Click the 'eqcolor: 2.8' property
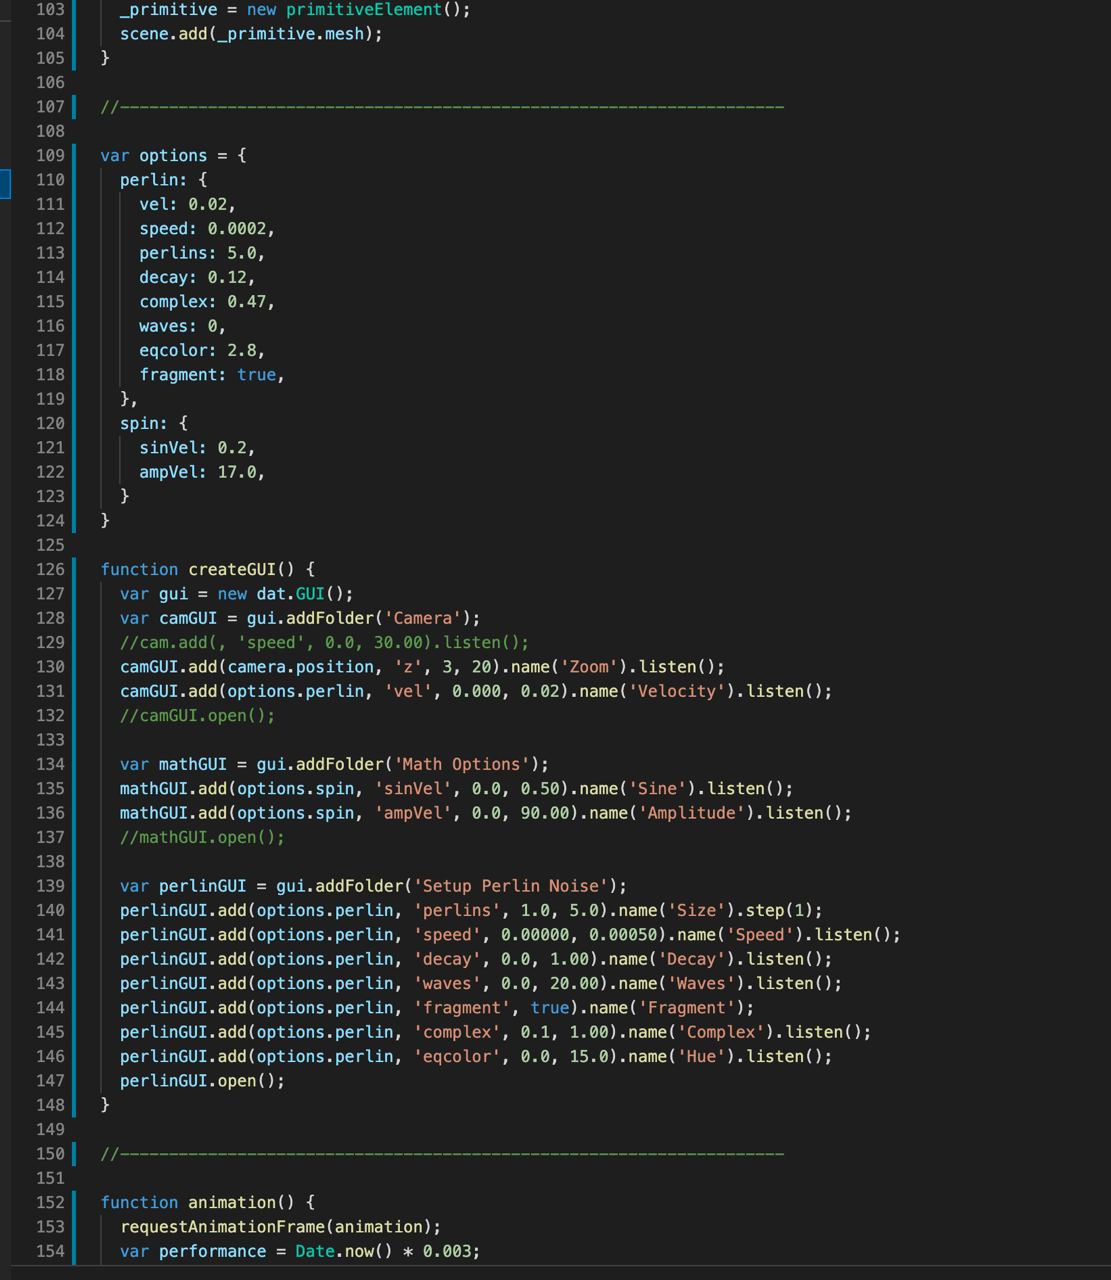1111x1280 pixels. (202, 350)
